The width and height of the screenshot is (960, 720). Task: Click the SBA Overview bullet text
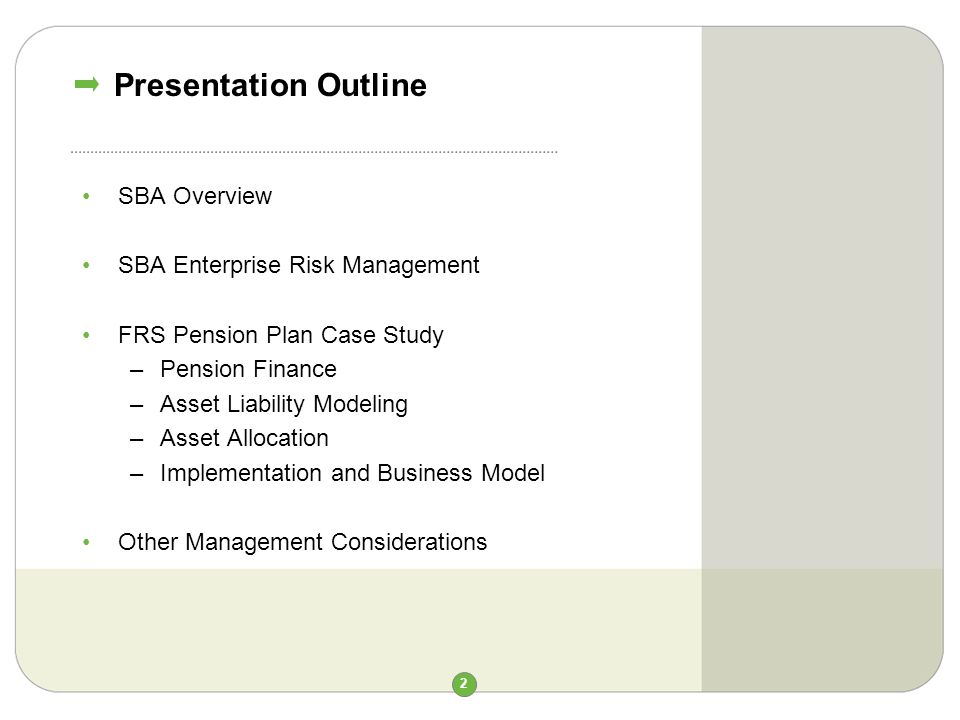point(195,196)
